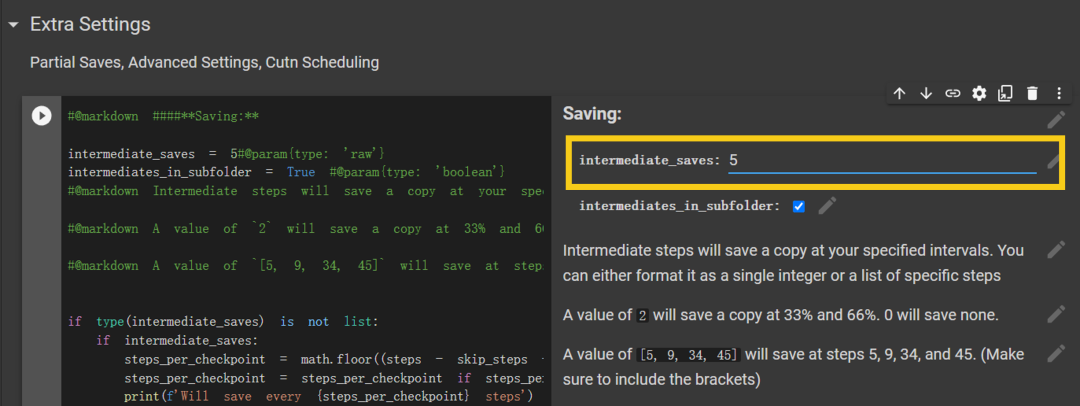Copy link to cell via link icon

click(x=952, y=93)
